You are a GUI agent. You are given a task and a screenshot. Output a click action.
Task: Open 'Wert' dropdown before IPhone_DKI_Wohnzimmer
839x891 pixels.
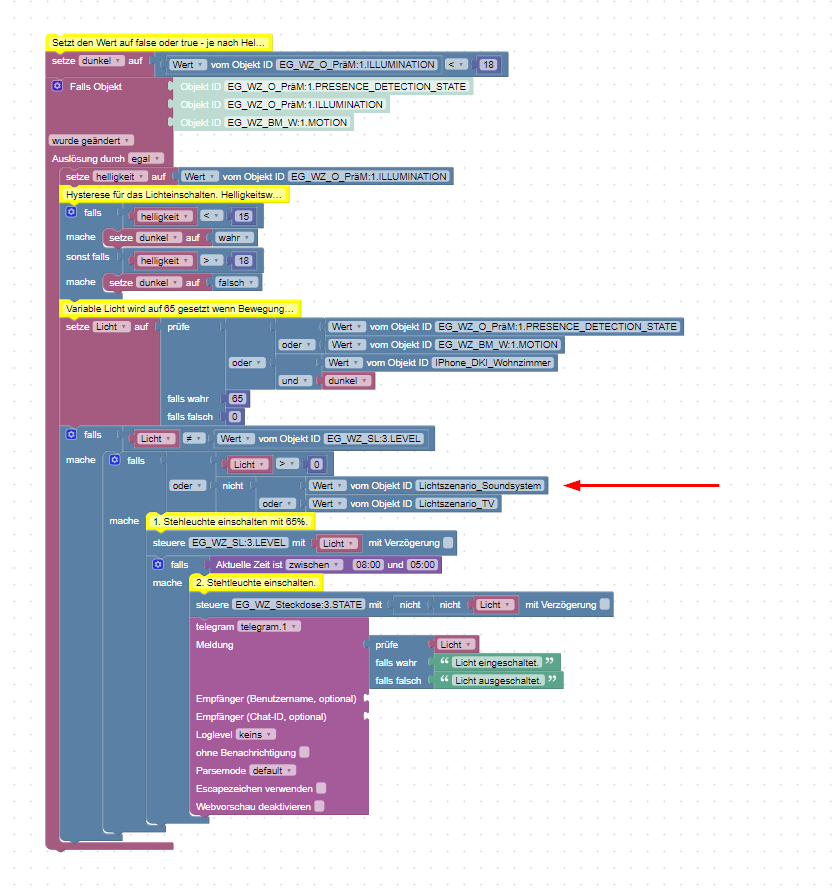pos(343,363)
